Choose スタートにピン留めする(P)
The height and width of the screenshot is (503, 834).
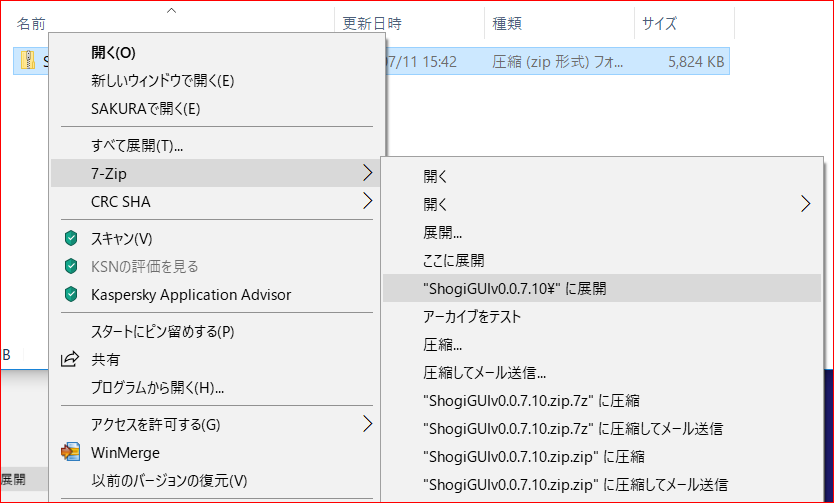pyautogui.click(x=217, y=332)
